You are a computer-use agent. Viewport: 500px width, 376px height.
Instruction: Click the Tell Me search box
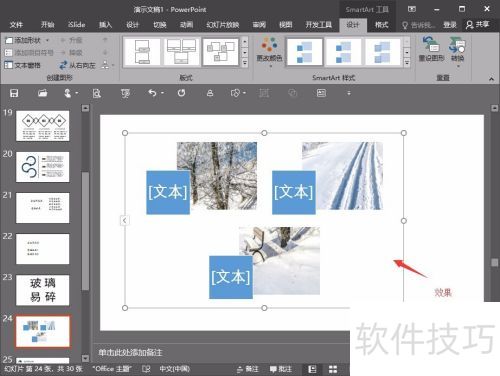[419, 25]
